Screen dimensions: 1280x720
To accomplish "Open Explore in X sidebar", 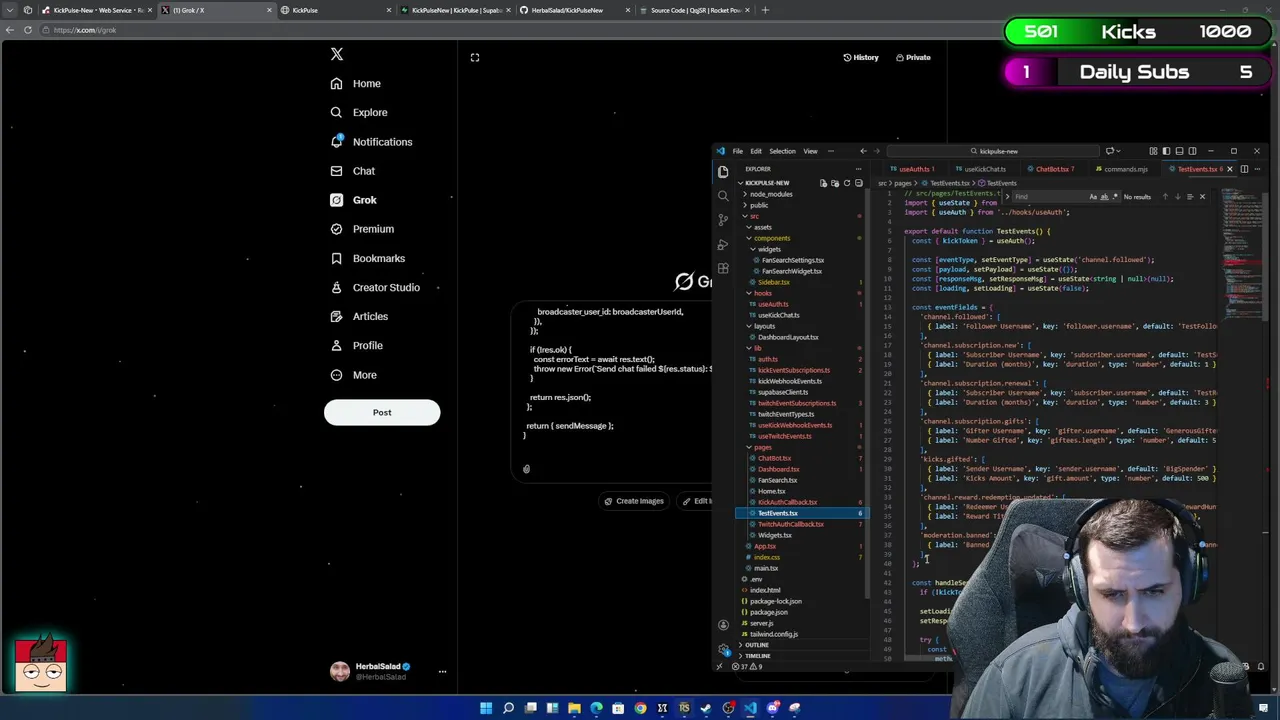I will coord(359,112).
